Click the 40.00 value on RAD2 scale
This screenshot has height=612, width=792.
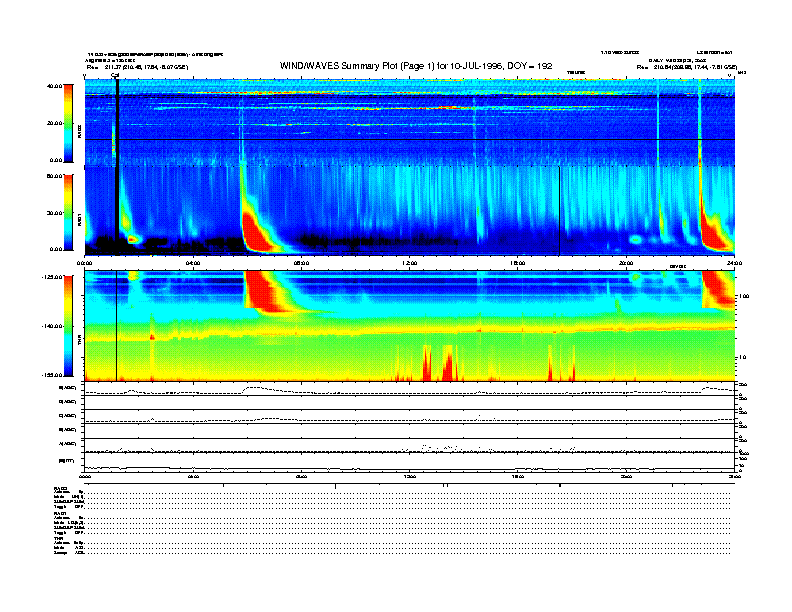pyautogui.click(x=55, y=86)
